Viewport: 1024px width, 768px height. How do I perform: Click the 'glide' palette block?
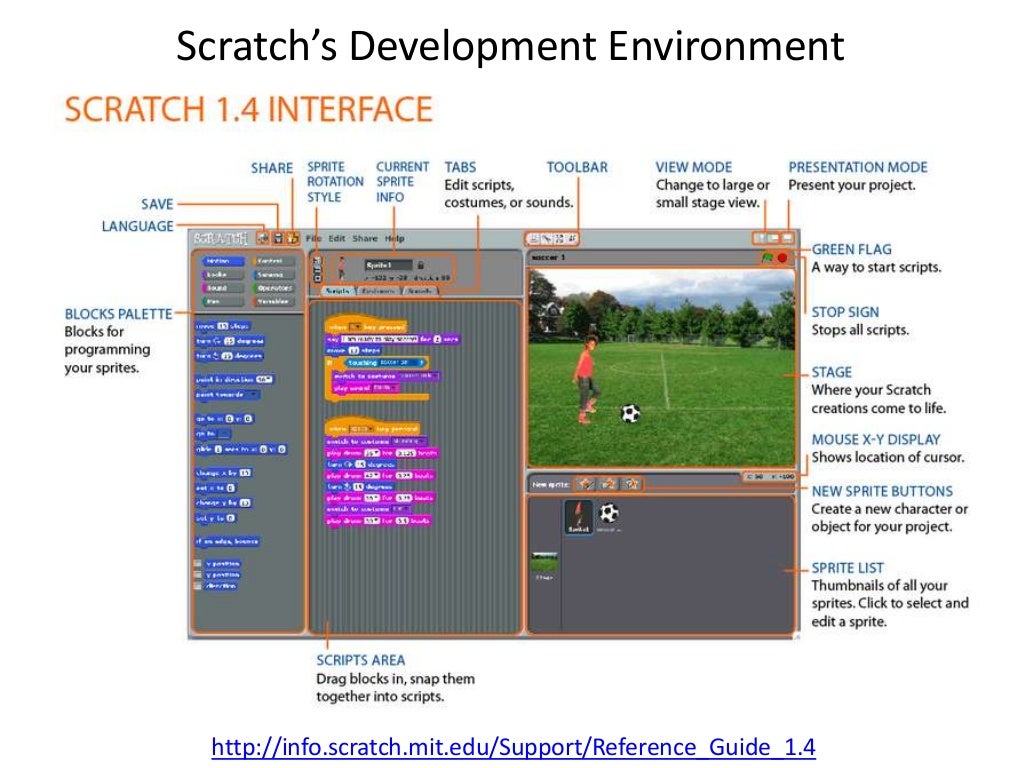pos(241,449)
